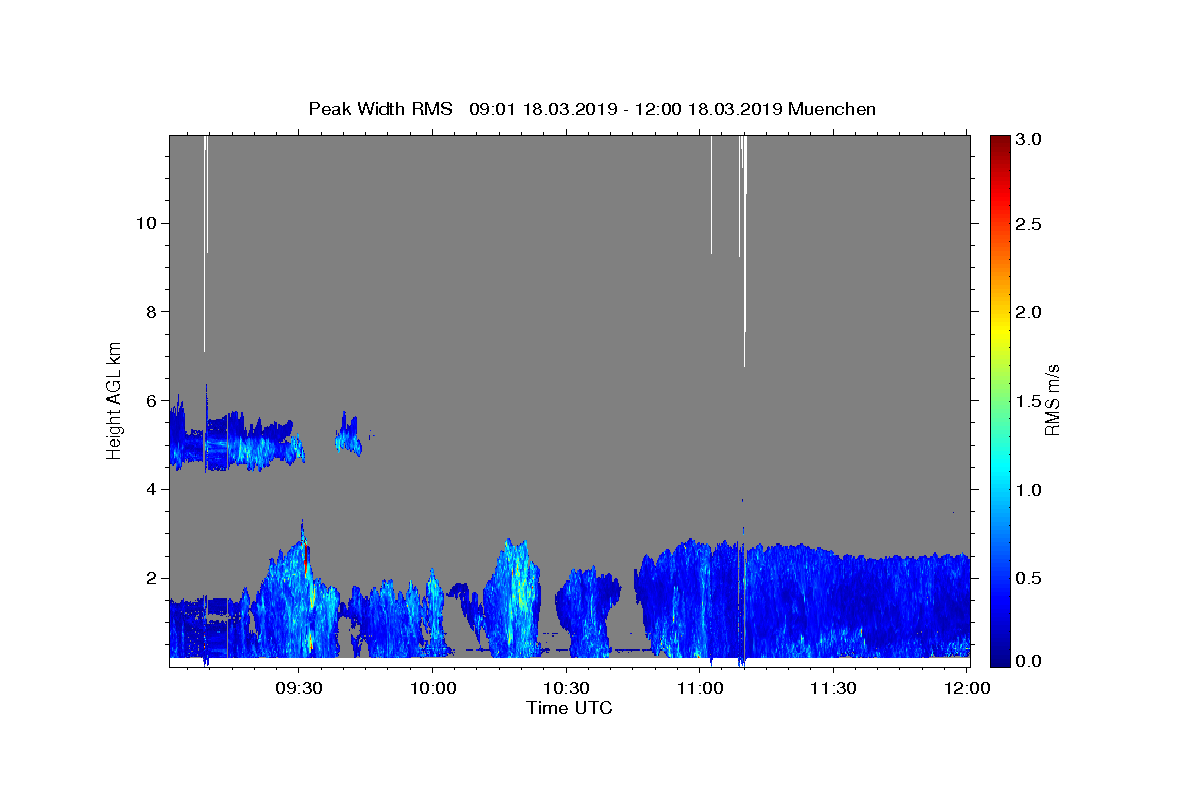Click the 11:30 time tick label
The image size is (1200, 800).
833,688
